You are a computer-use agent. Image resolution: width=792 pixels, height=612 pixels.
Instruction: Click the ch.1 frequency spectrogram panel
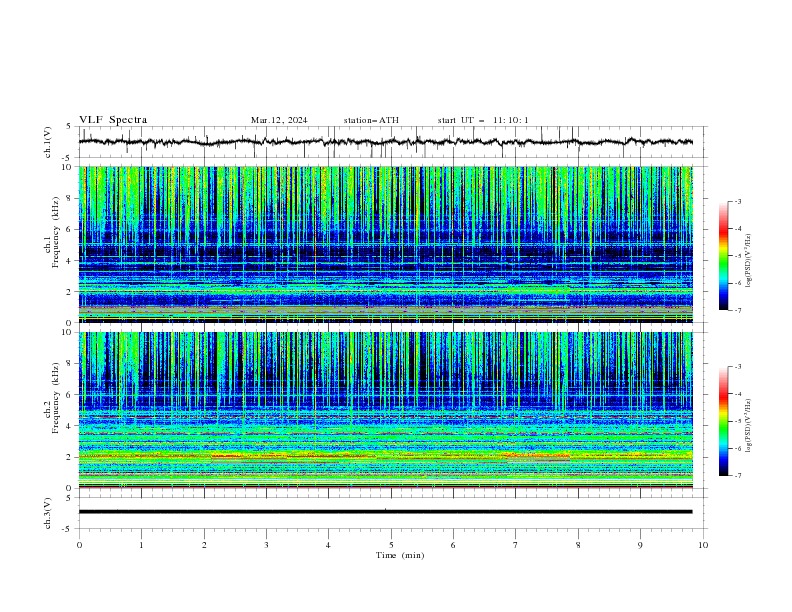386,244
